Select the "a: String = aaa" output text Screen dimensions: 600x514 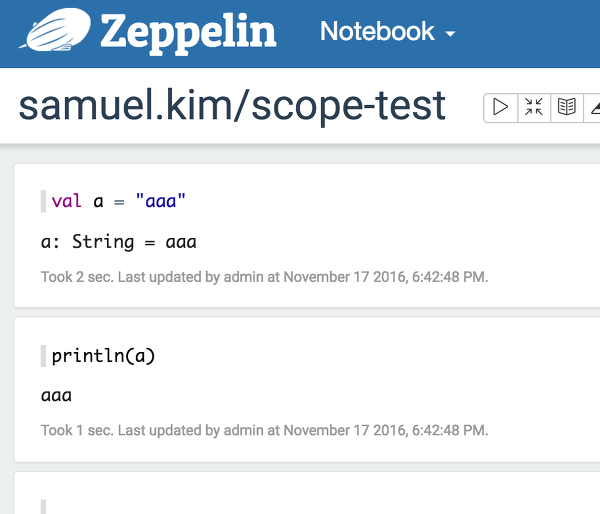coord(119,242)
